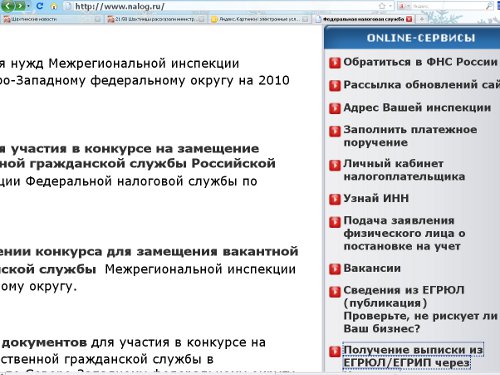The image size is (500, 375).
Task: Click bold text гражданской службы Российской
Action: coord(152,164)
